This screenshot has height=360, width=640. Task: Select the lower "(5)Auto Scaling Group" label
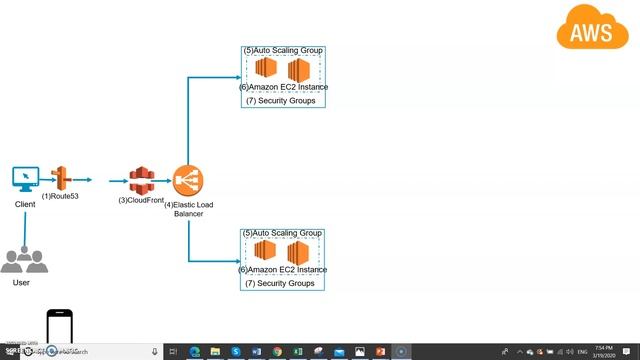coord(282,233)
